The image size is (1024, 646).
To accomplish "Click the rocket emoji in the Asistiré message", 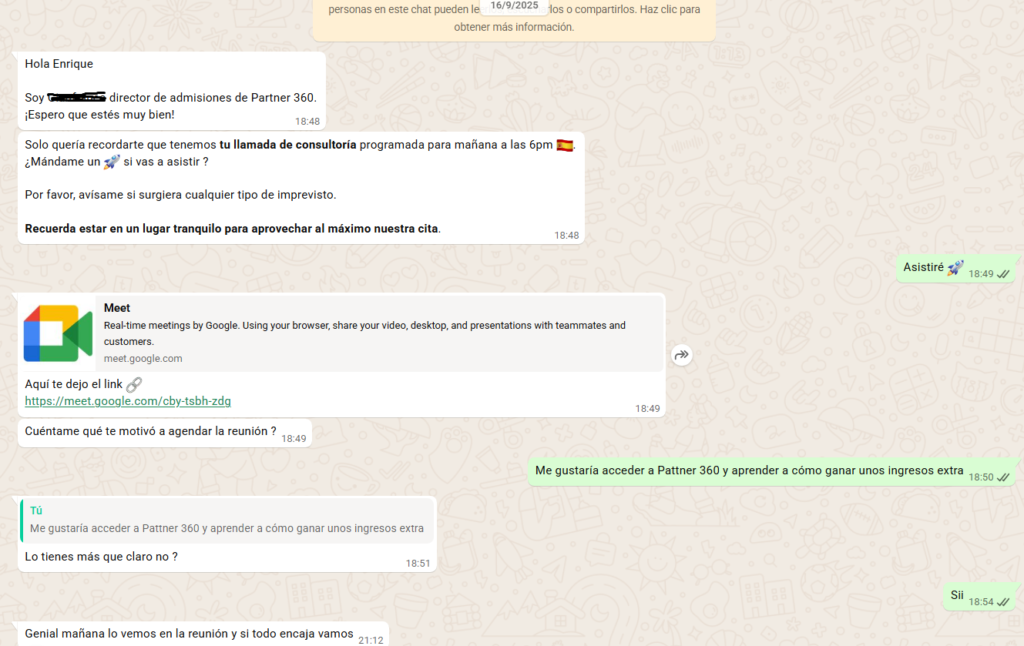I will (x=955, y=267).
